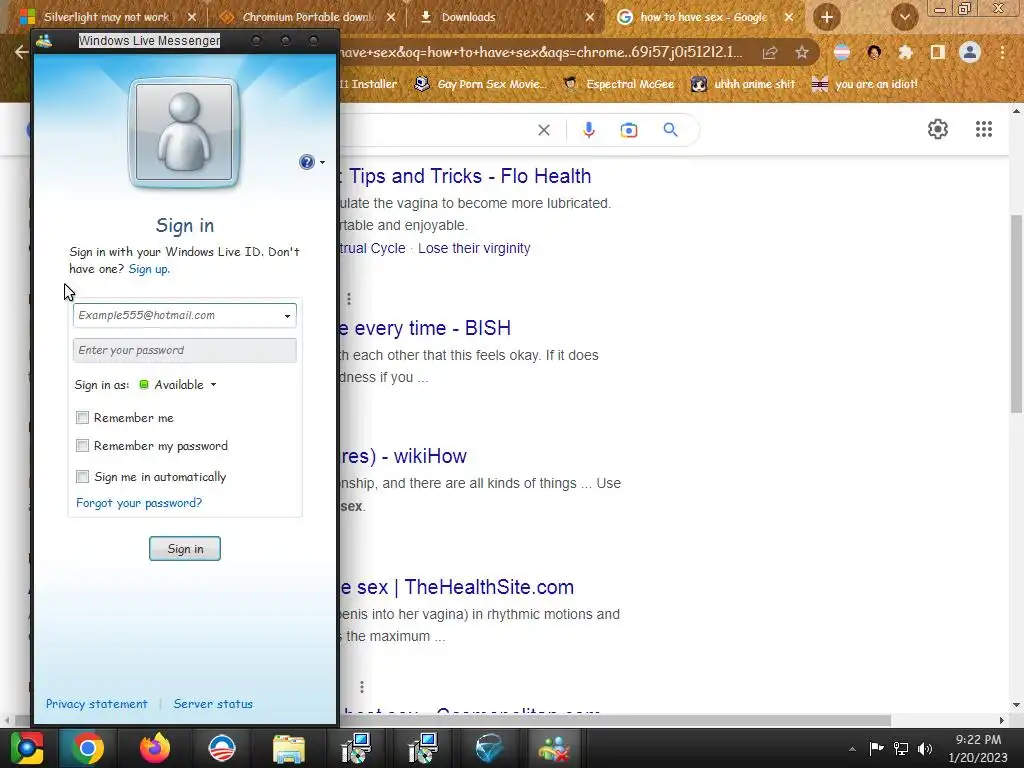Switch to Silverlight may not work tab
The height and width of the screenshot is (768, 1024).
click(x=106, y=17)
